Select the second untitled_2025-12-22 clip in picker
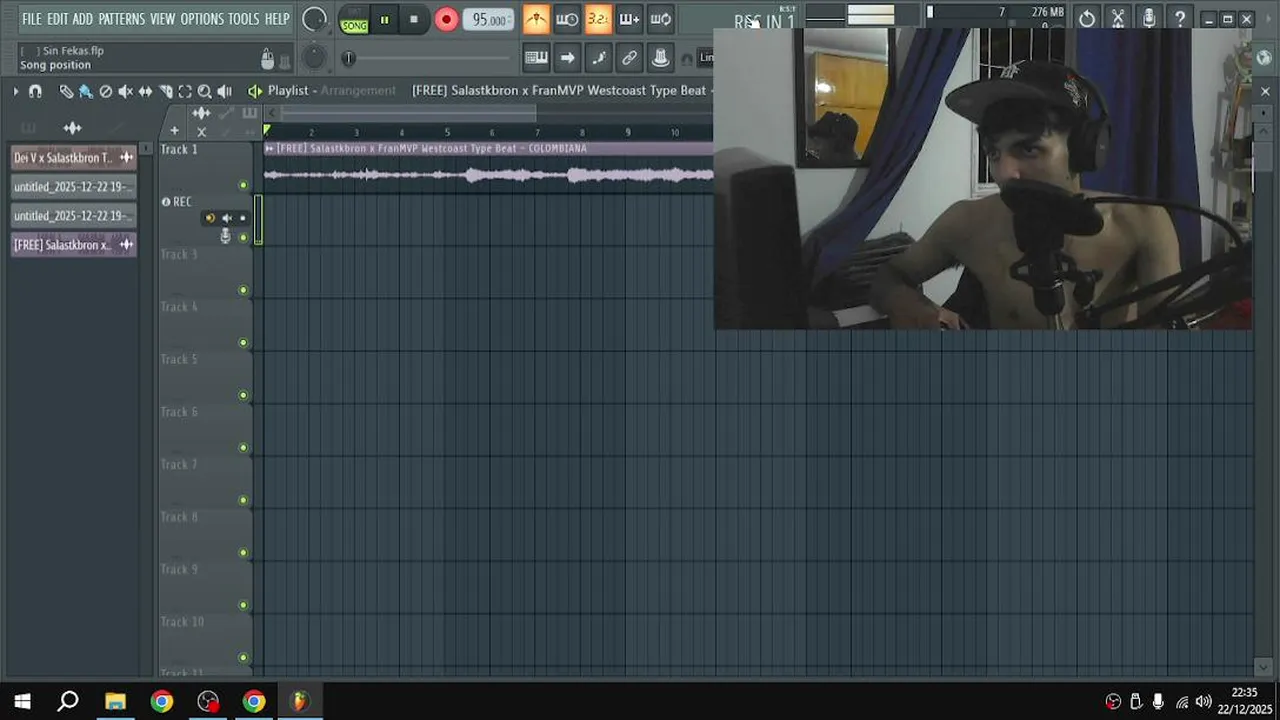This screenshot has width=1280, height=720. tap(73, 216)
